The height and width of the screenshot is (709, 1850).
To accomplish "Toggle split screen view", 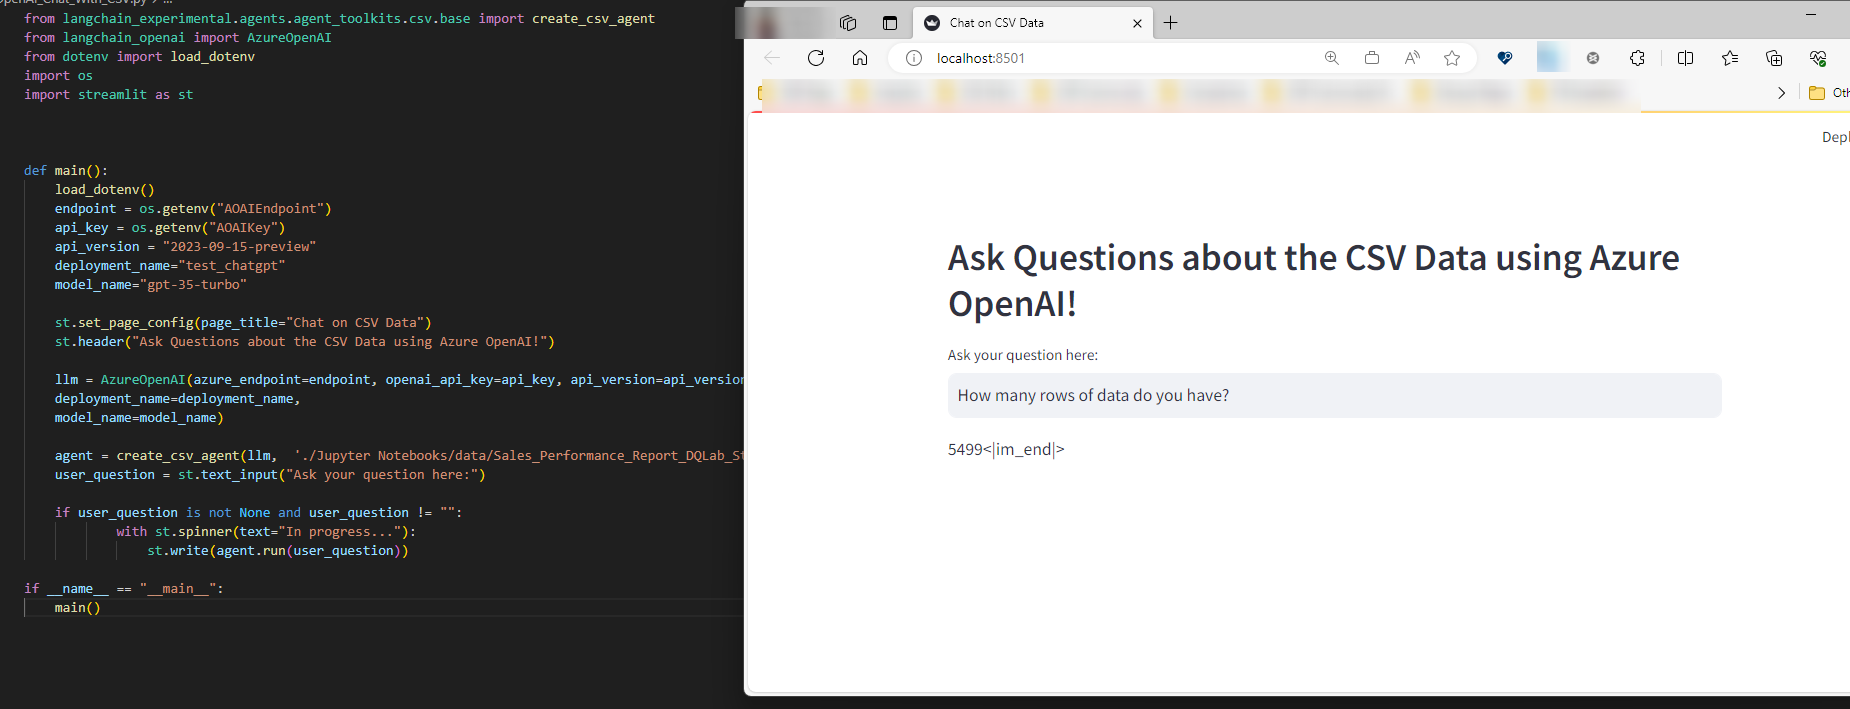I will (x=1685, y=58).
